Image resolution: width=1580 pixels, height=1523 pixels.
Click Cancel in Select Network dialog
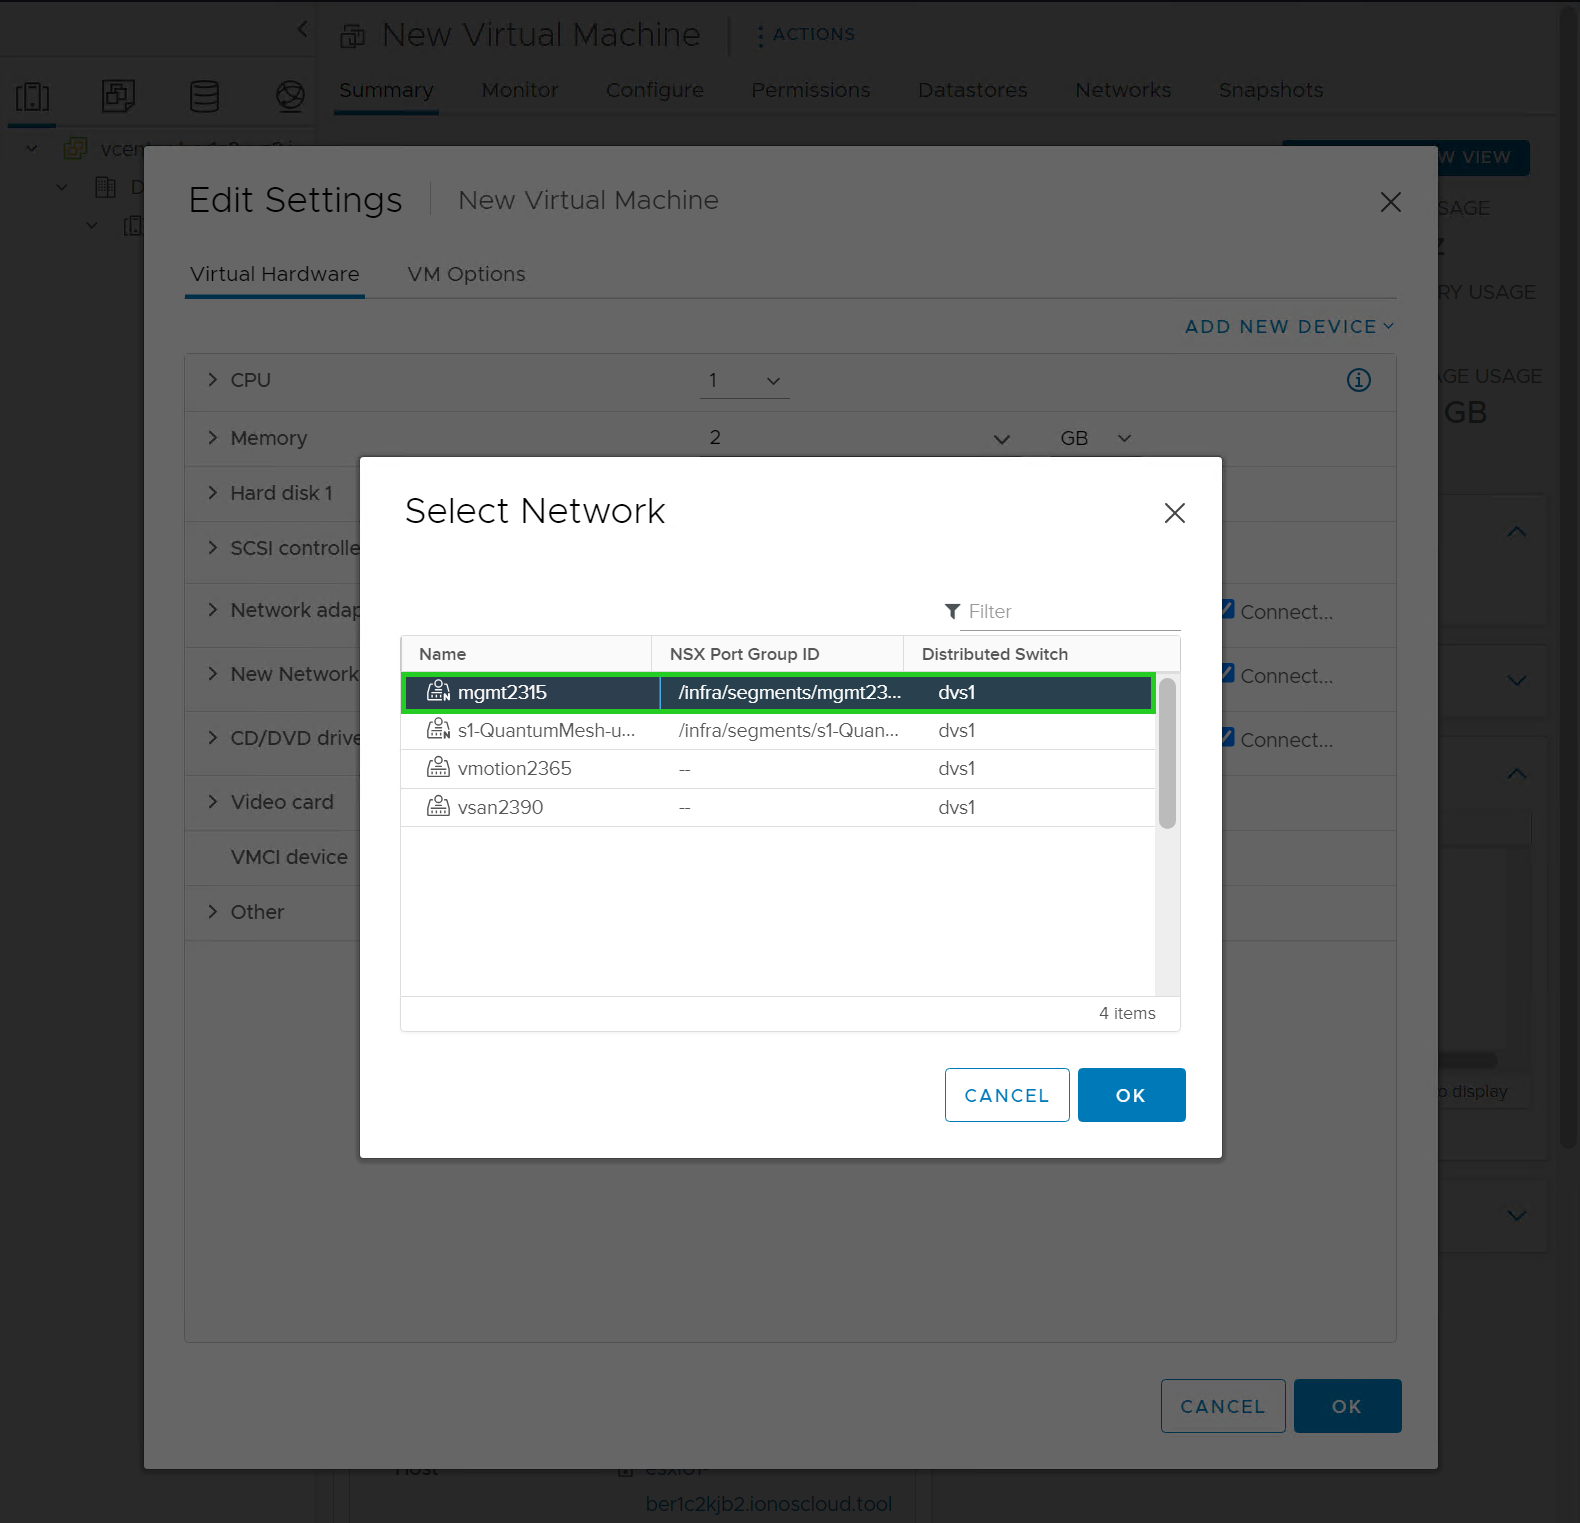[x=1007, y=1095]
